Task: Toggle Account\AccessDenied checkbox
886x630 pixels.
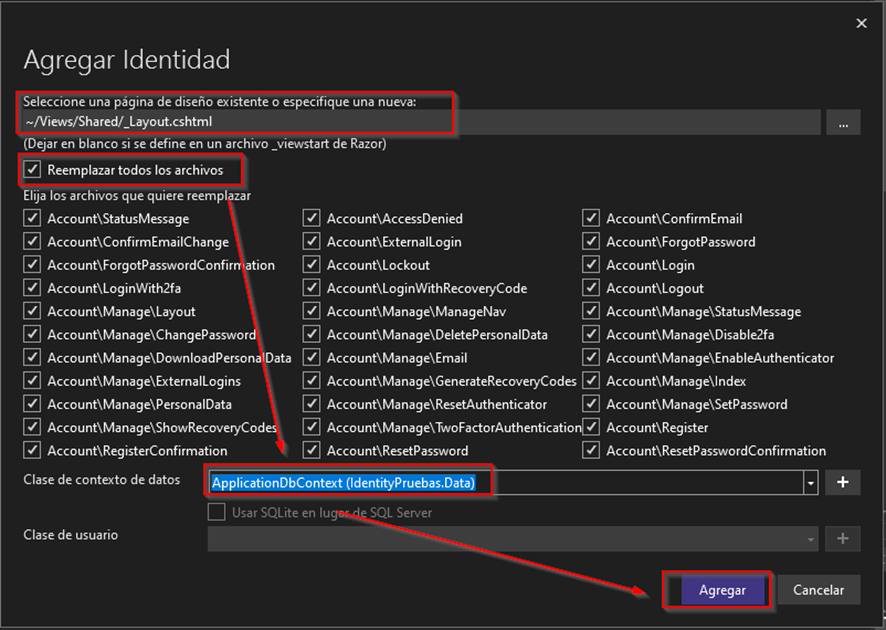Action: [312, 219]
